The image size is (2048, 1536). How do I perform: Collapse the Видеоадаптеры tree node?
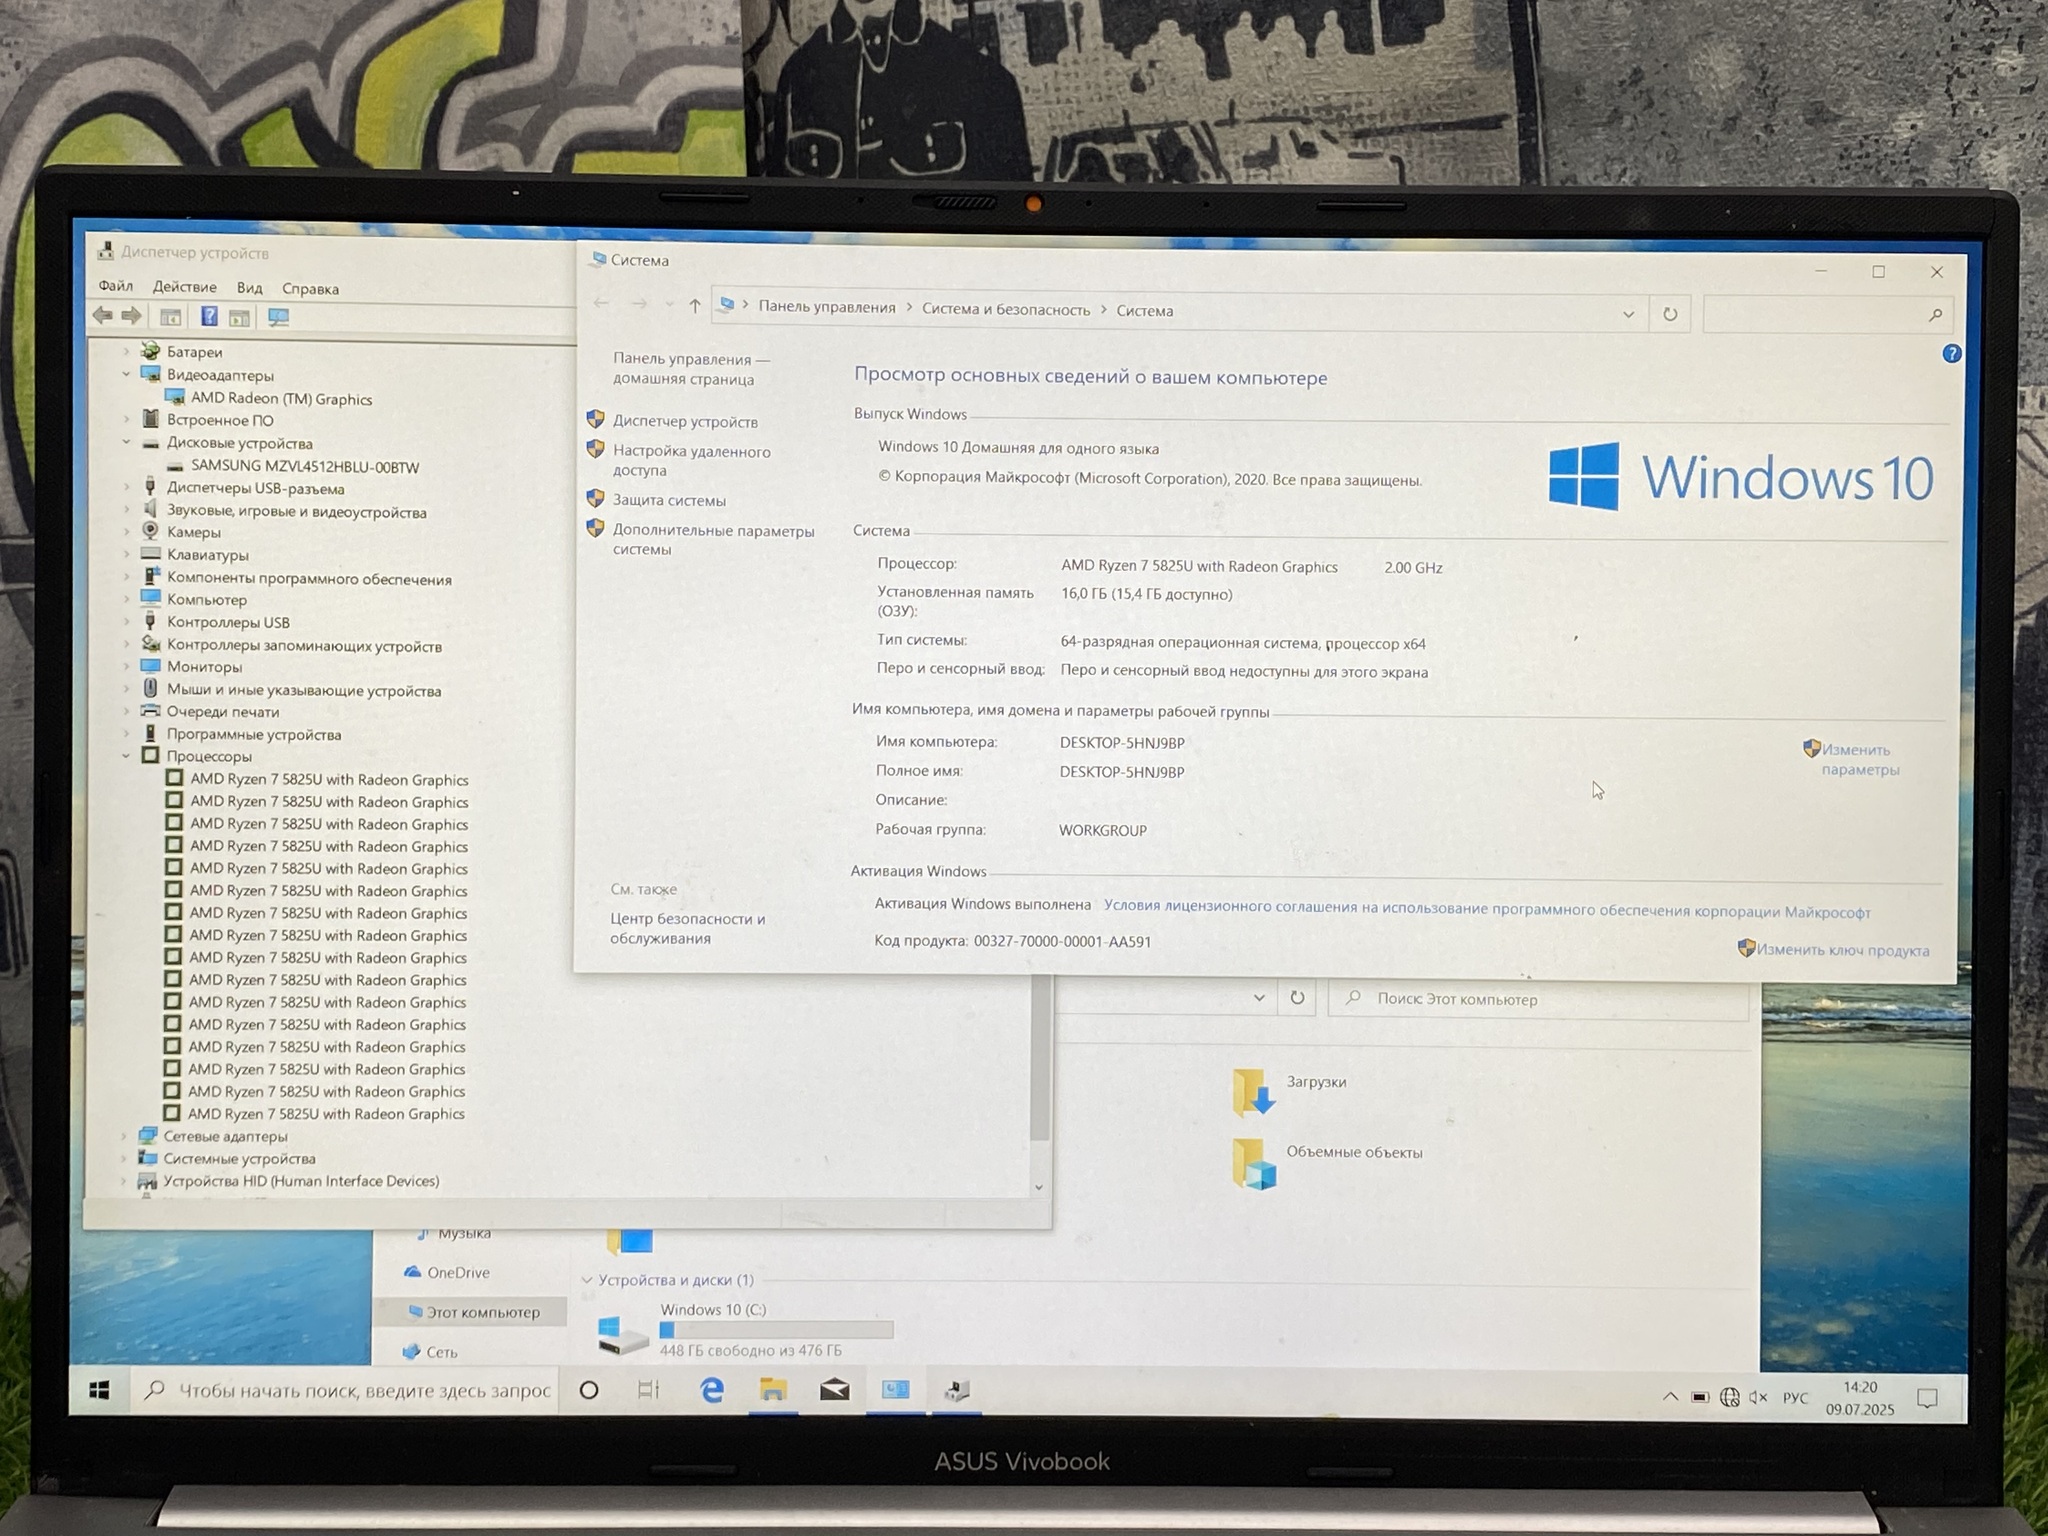[x=127, y=374]
